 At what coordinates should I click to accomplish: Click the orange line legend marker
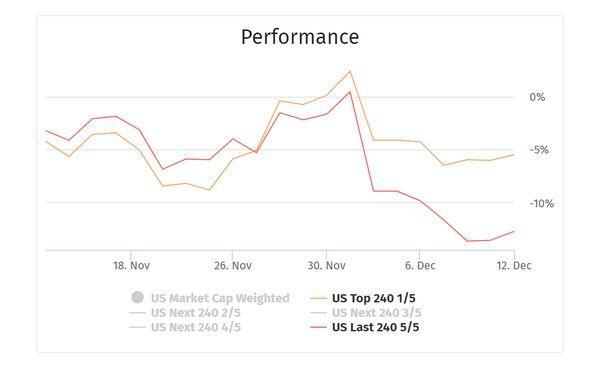pos(318,298)
